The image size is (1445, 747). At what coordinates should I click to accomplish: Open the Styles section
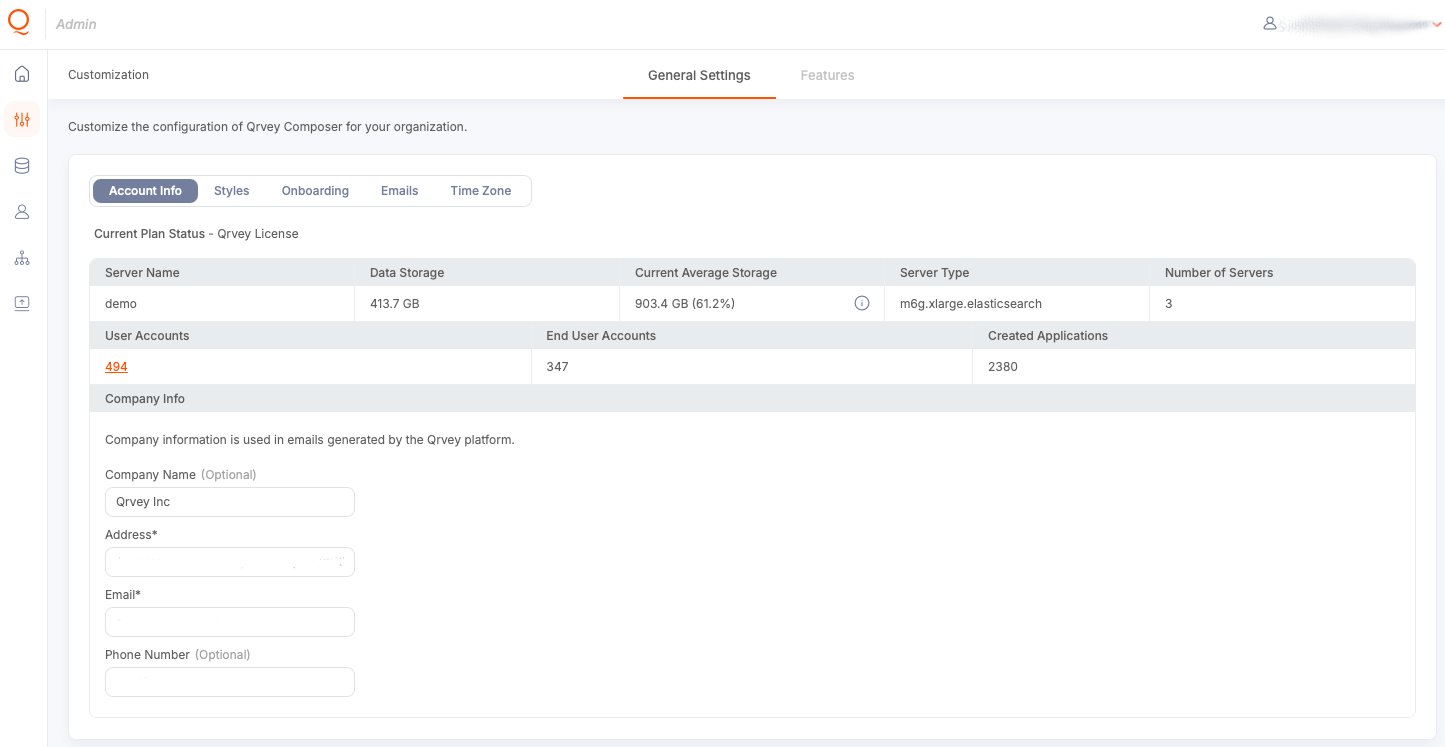[231, 190]
